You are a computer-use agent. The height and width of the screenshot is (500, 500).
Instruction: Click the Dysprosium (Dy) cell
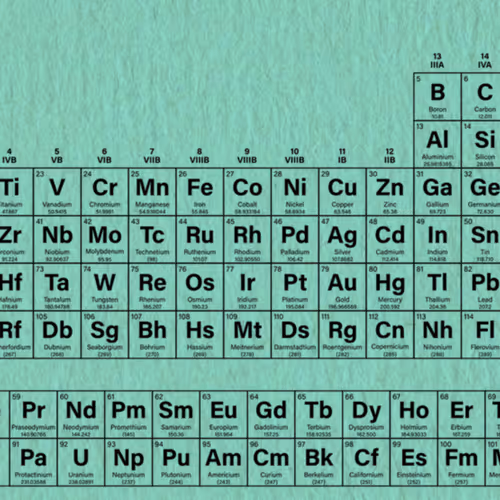[366, 415]
